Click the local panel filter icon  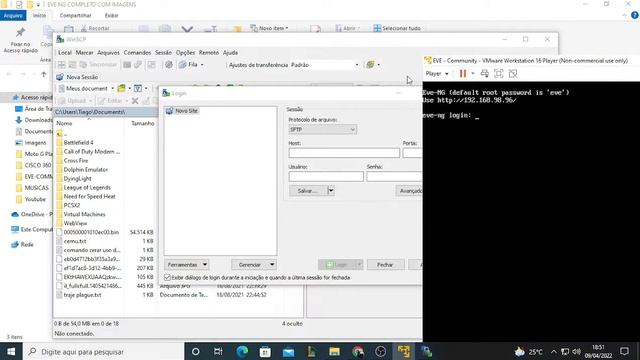138,88
